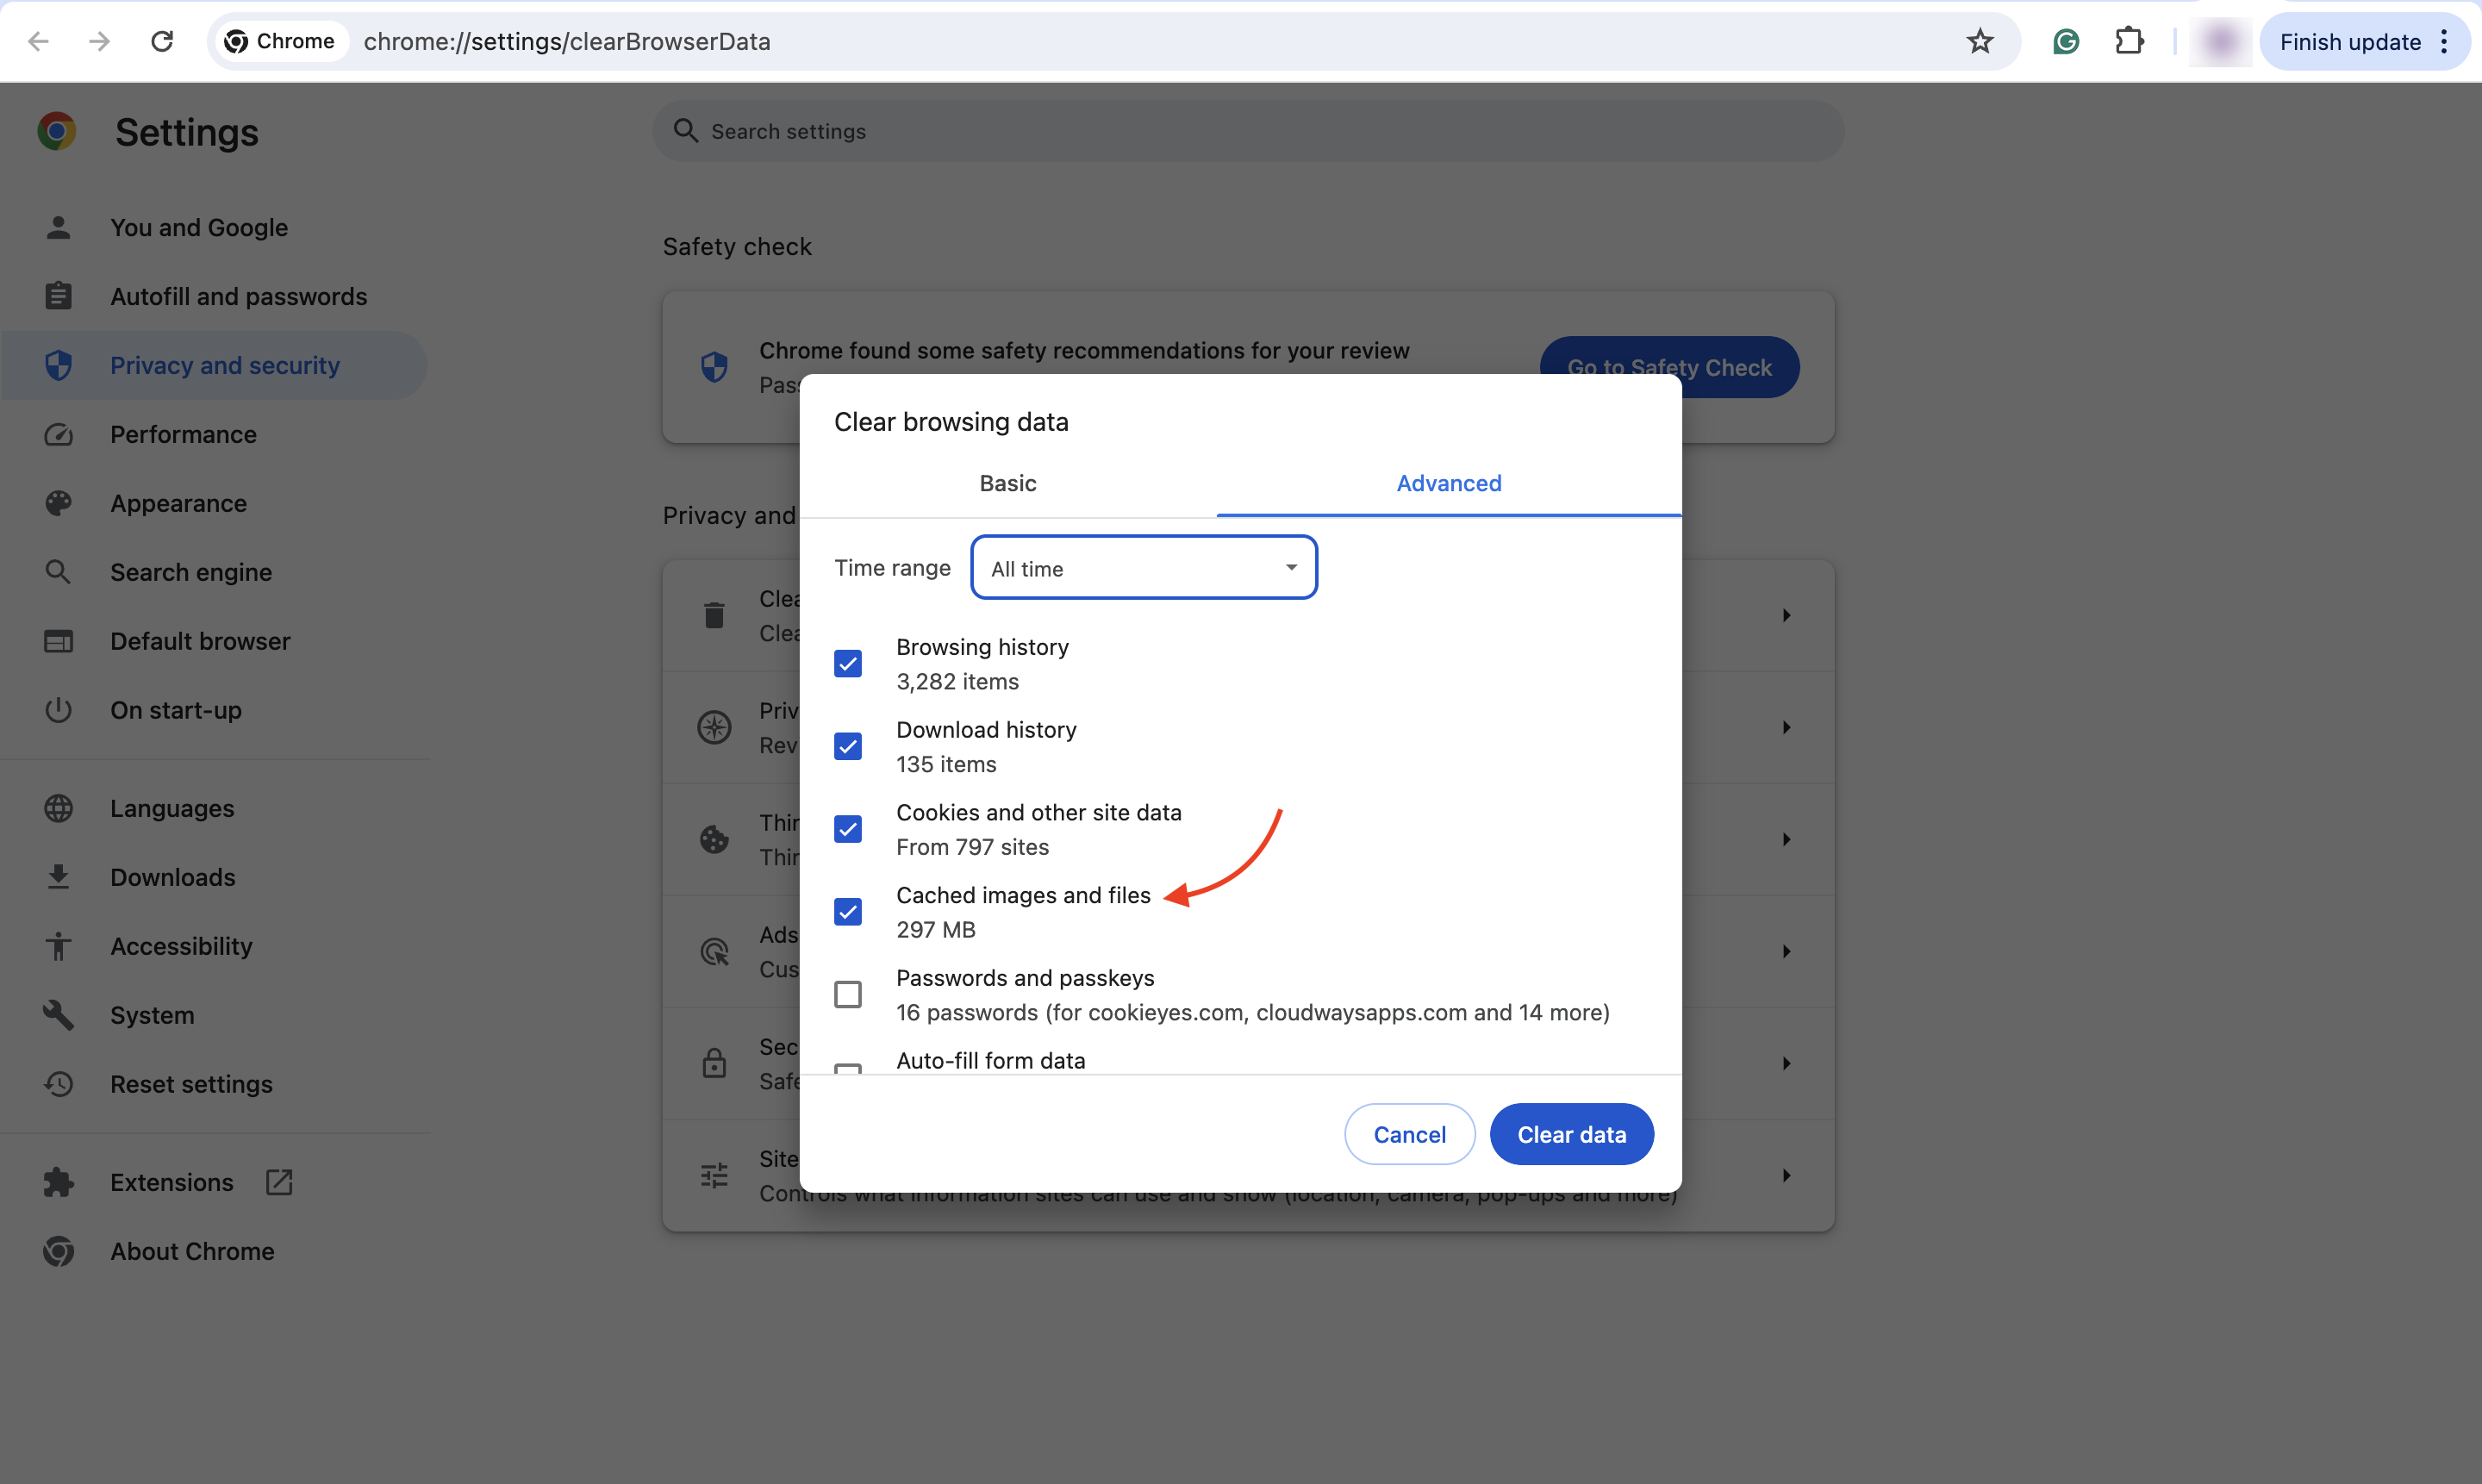The image size is (2482, 1484).
Task: Click the magnifier icon for Search engine
Action: (58, 572)
